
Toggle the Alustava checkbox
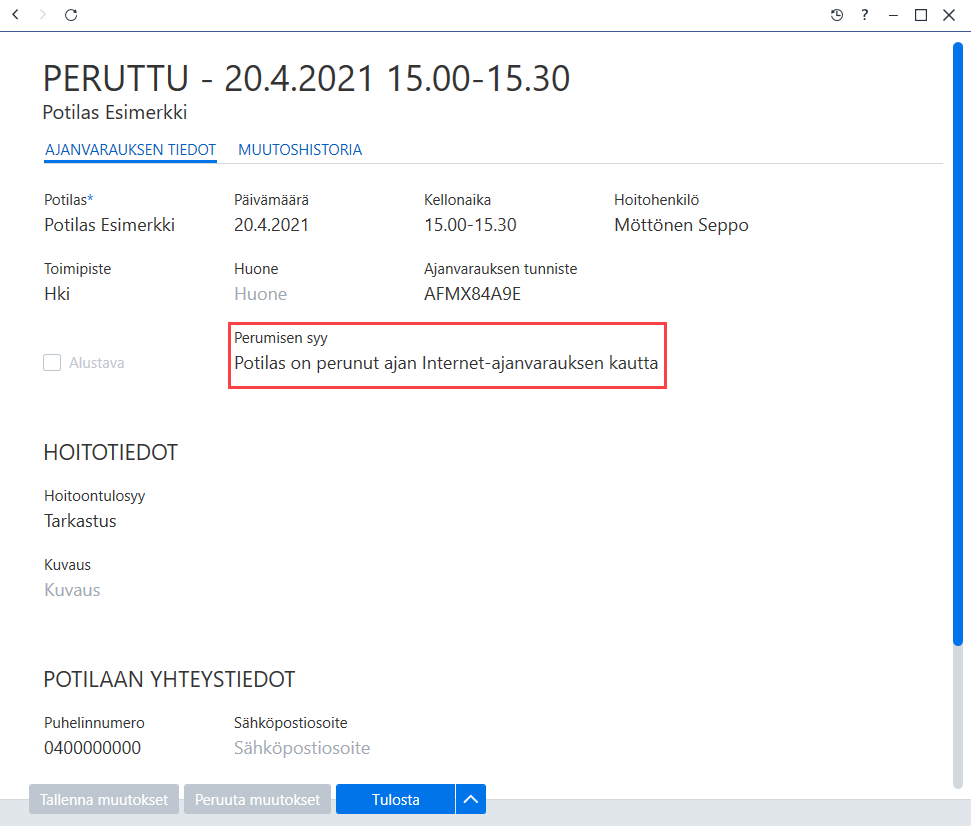point(52,363)
